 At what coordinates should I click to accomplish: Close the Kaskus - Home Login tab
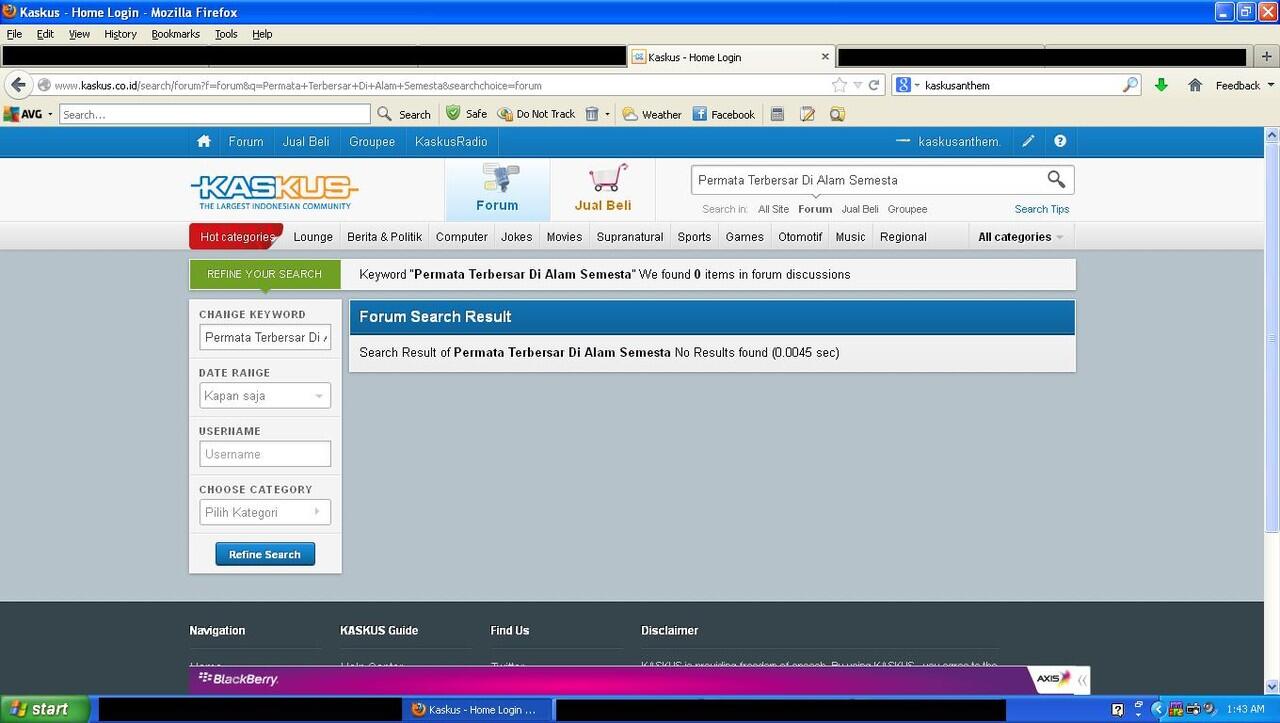click(x=825, y=57)
